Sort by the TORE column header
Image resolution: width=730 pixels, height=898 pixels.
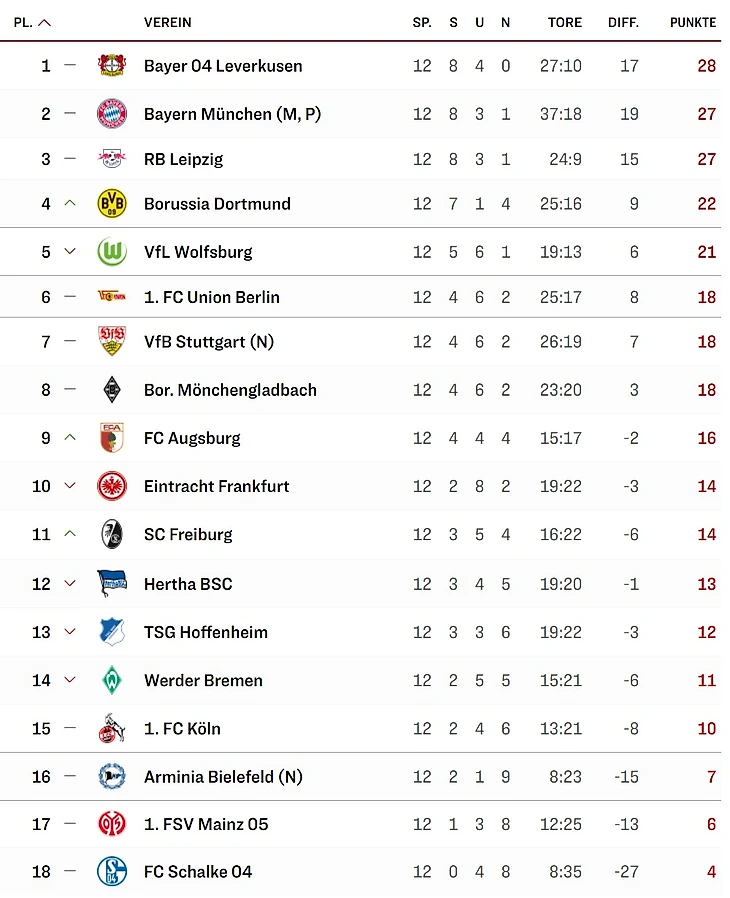(564, 22)
